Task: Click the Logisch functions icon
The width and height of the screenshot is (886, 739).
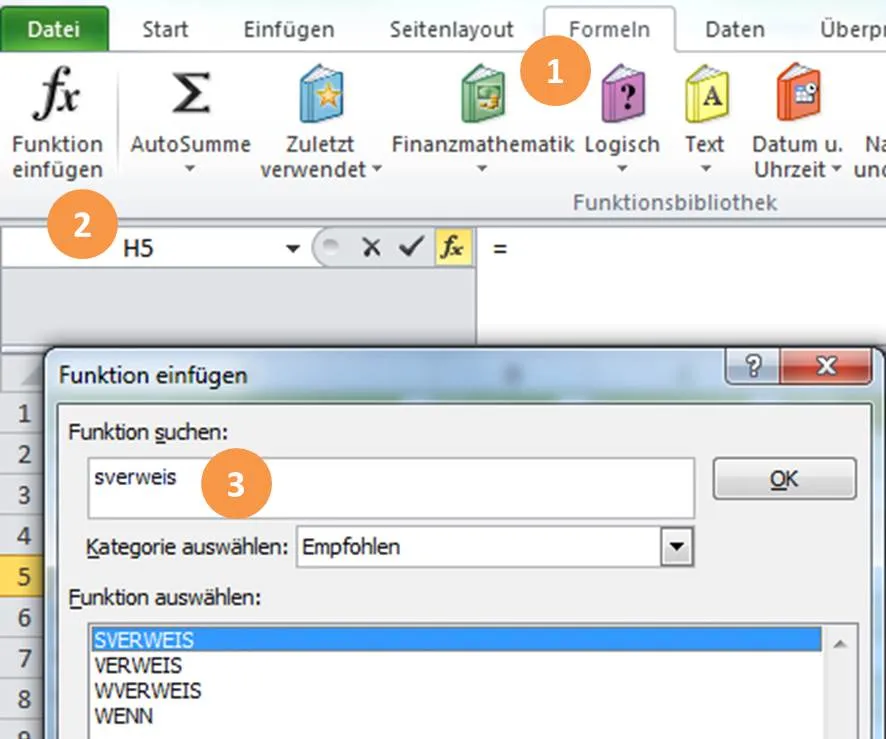Action: click(x=622, y=95)
